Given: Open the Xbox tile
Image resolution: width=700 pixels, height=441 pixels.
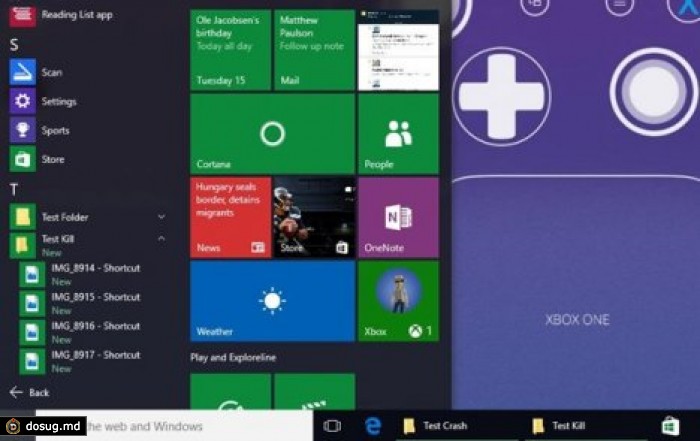Looking at the screenshot, I should click(x=398, y=301).
